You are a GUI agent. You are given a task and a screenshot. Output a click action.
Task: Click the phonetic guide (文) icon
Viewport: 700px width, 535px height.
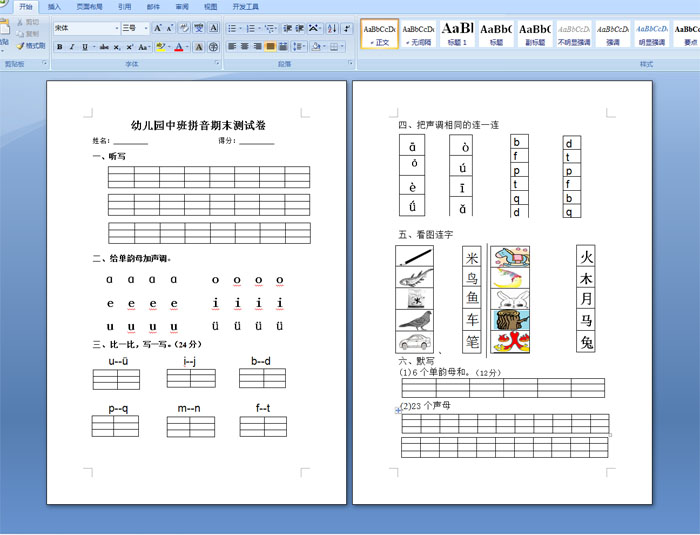(199, 28)
